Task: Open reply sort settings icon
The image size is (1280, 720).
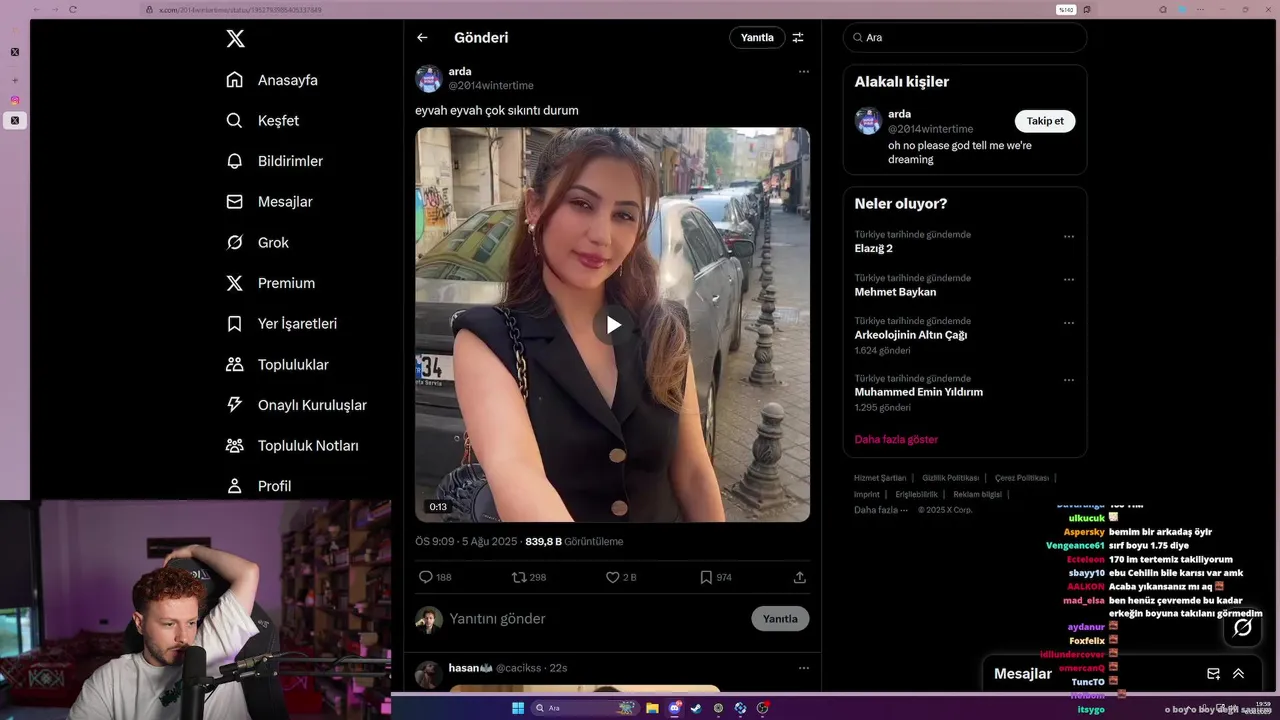Action: (x=798, y=38)
